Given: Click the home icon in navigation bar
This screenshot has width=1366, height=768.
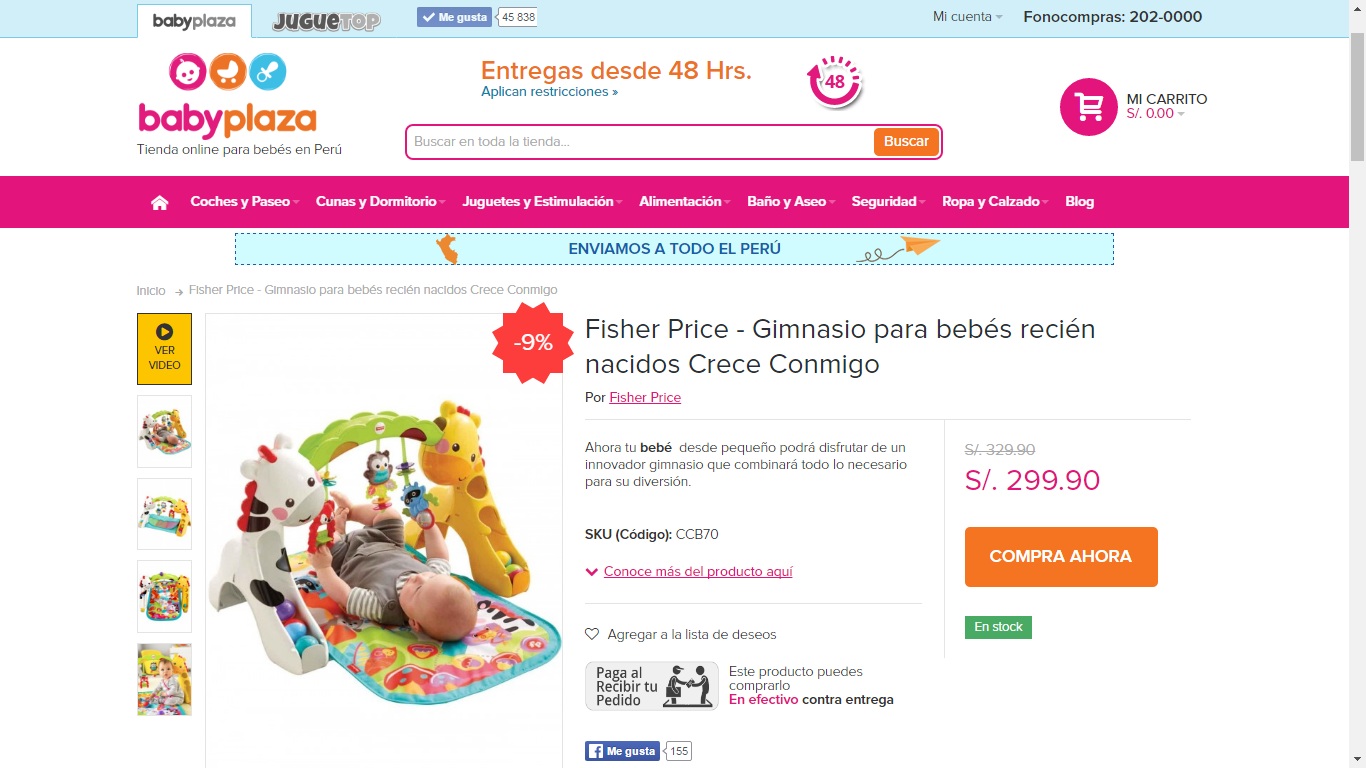Looking at the screenshot, I should click(159, 202).
